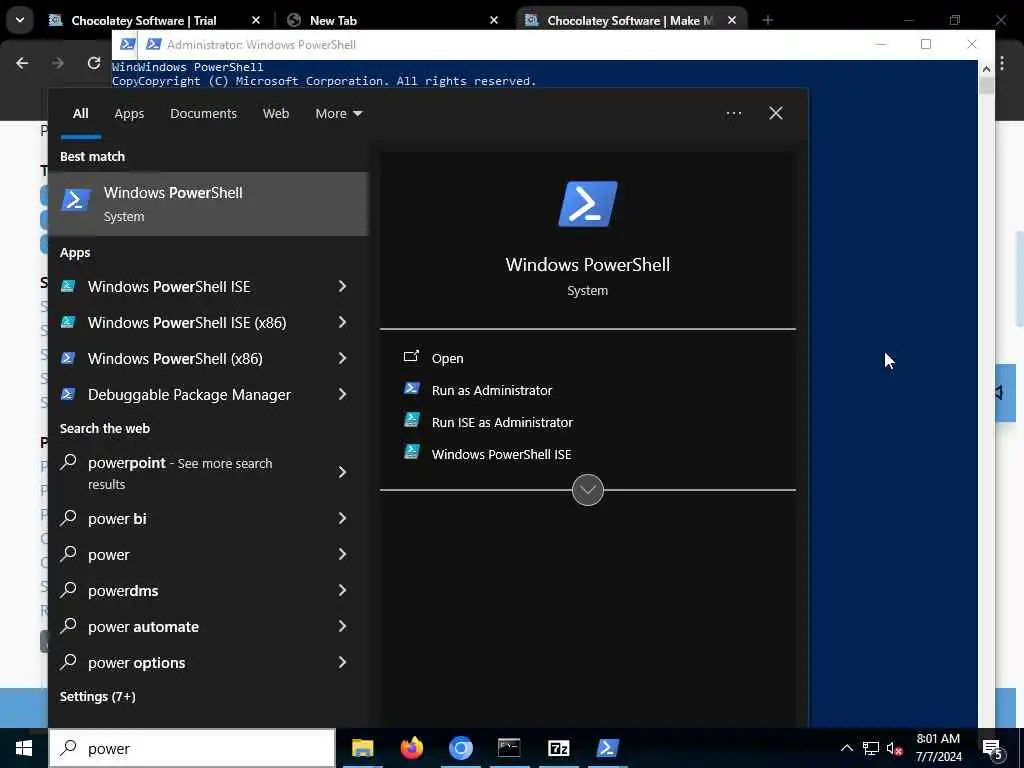Expand power bi web search arrow

coord(342,518)
